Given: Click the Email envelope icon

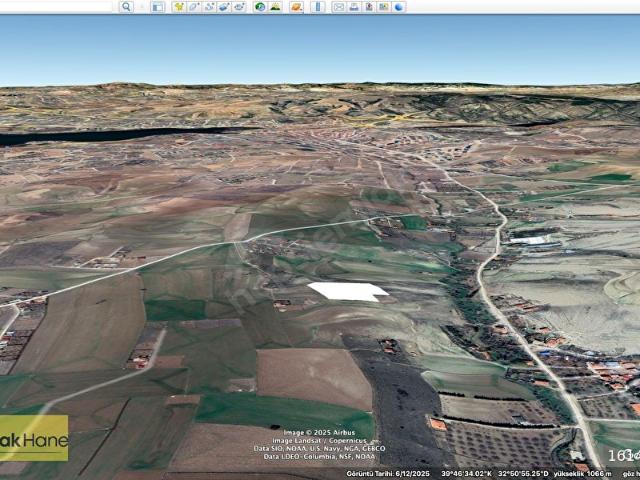Looking at the screenshot, I should (339, 6).
